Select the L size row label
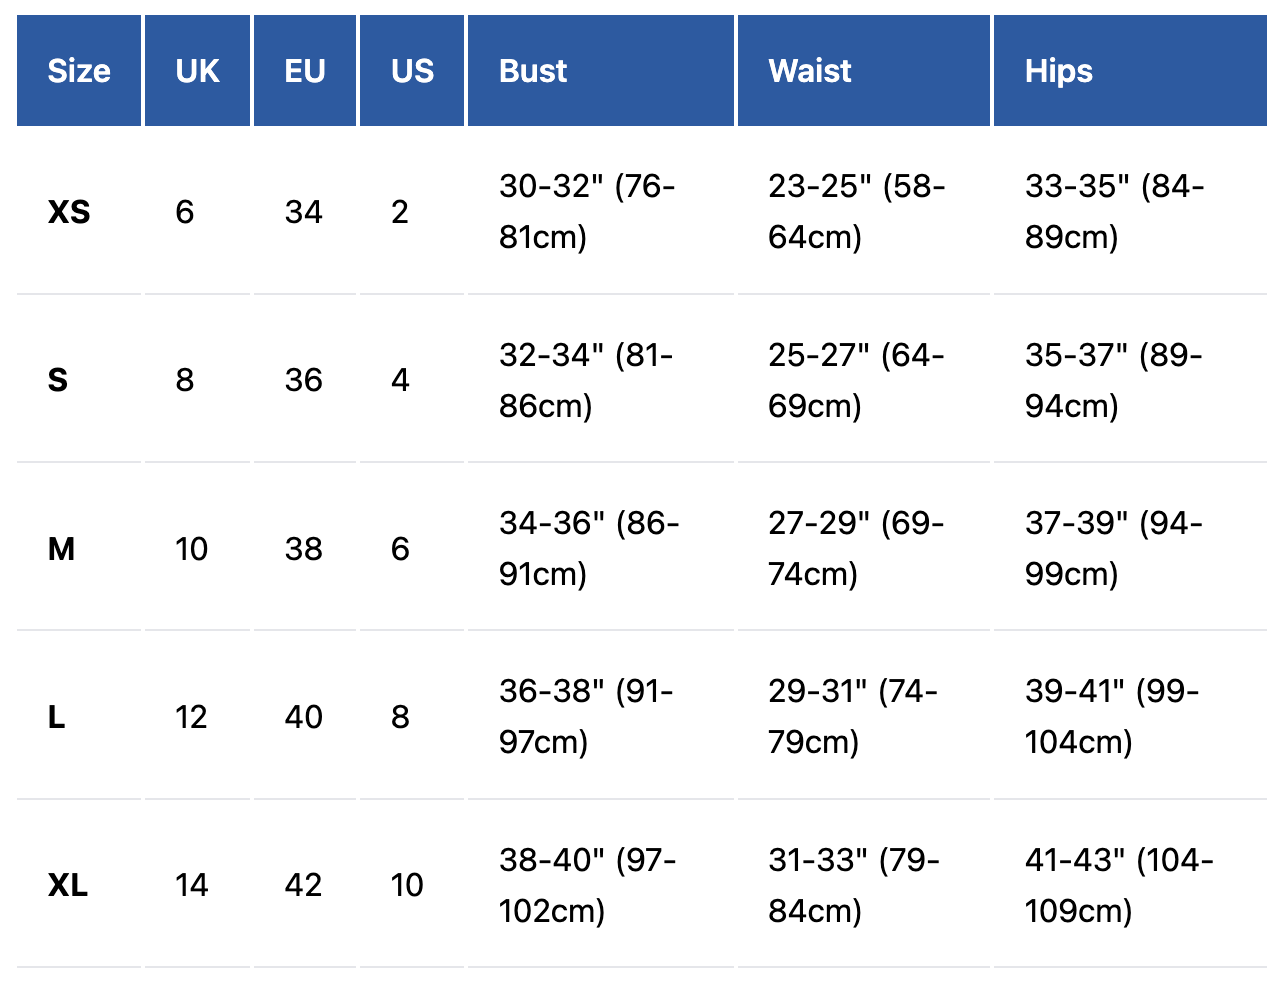This screenshot has height=994, width=1282. click(x=57, y=717)
